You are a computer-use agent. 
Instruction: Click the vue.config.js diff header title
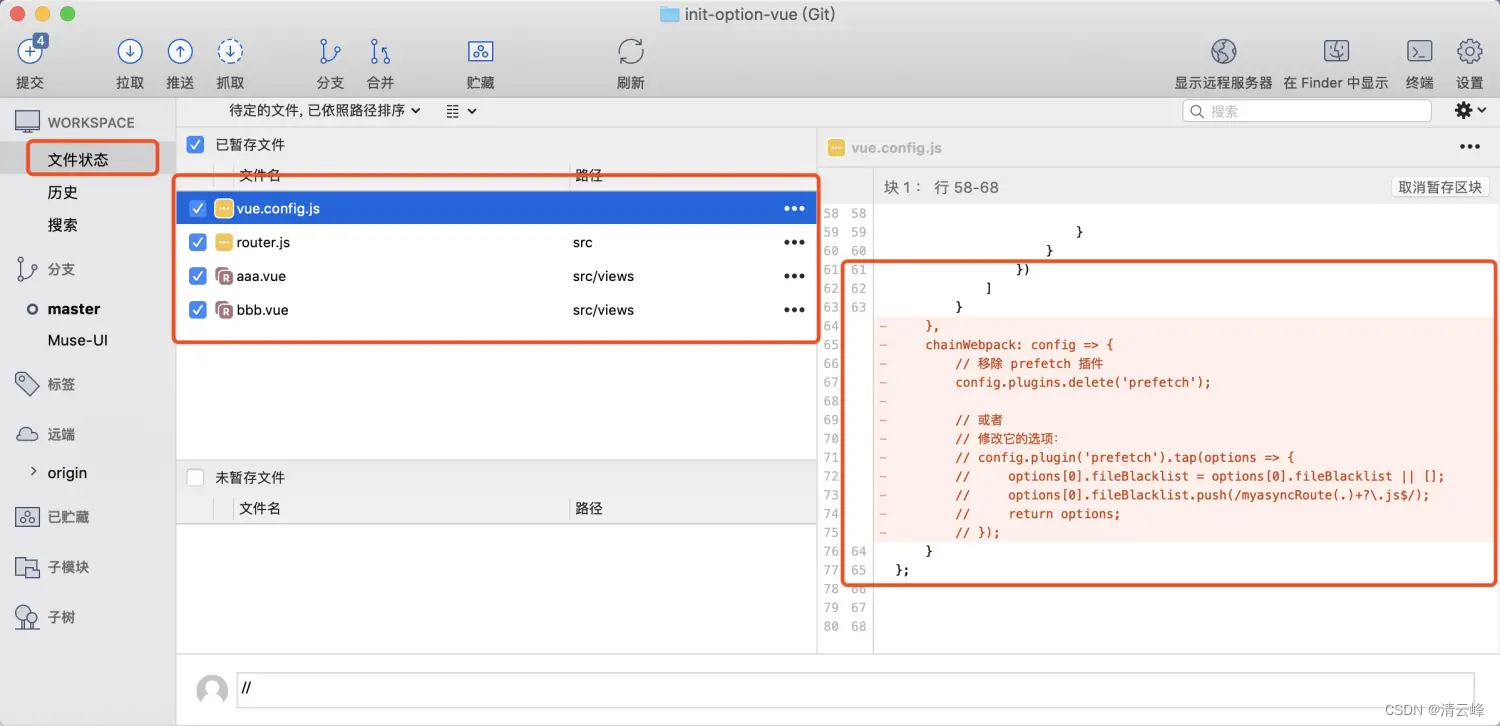click(x=896, y=147)
